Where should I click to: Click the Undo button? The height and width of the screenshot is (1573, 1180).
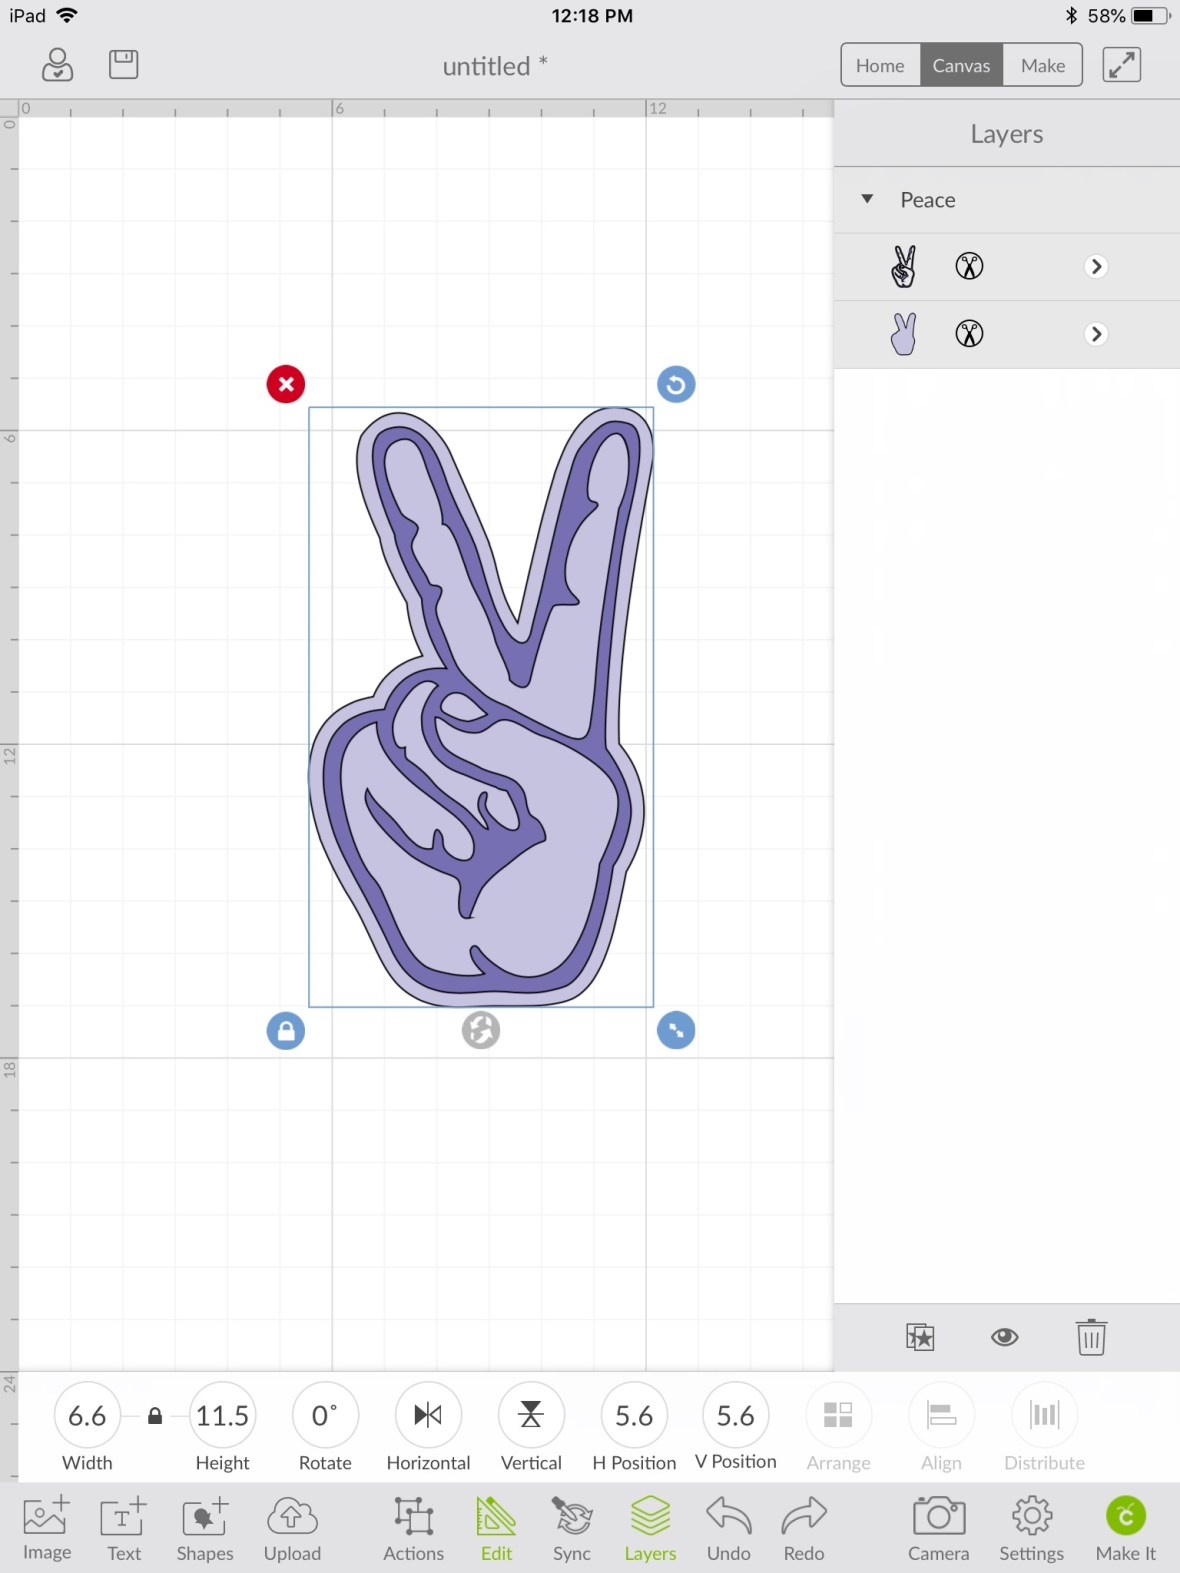click(x=728, y=1527)
